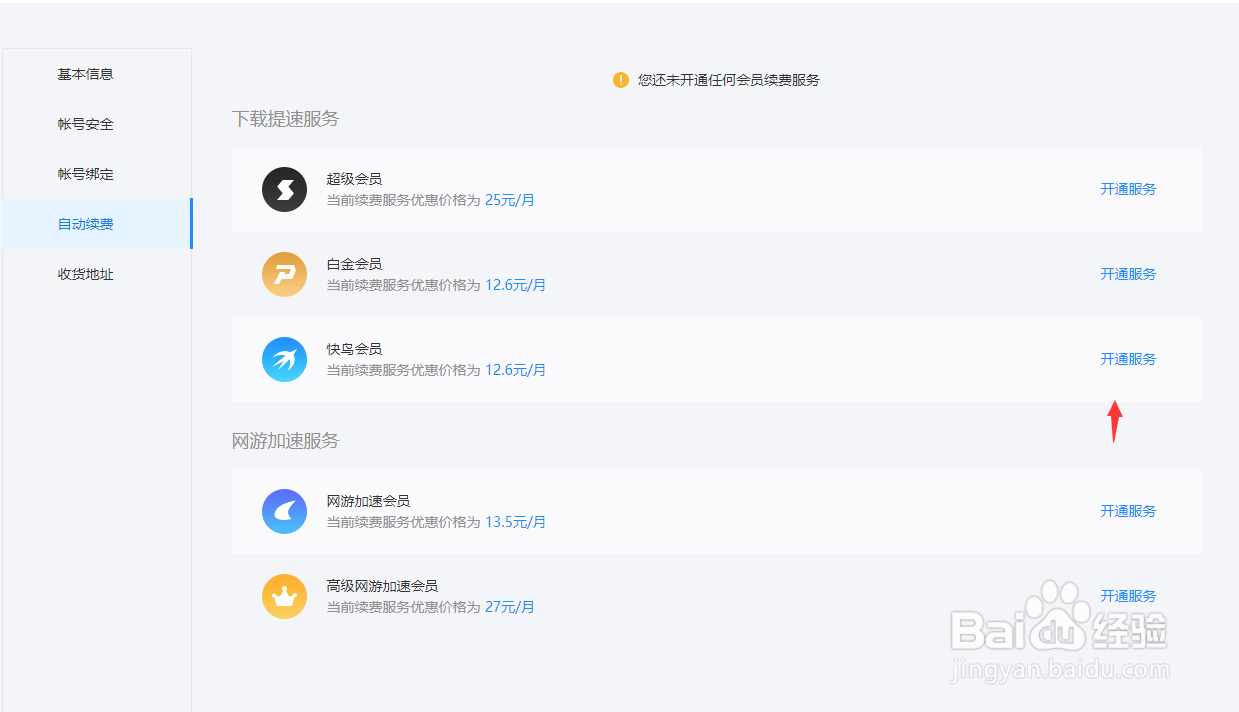Click the 下载提速服务 section heading
Image resolution: width=1239 pixels, height=712 pixels.
point(286,119)
